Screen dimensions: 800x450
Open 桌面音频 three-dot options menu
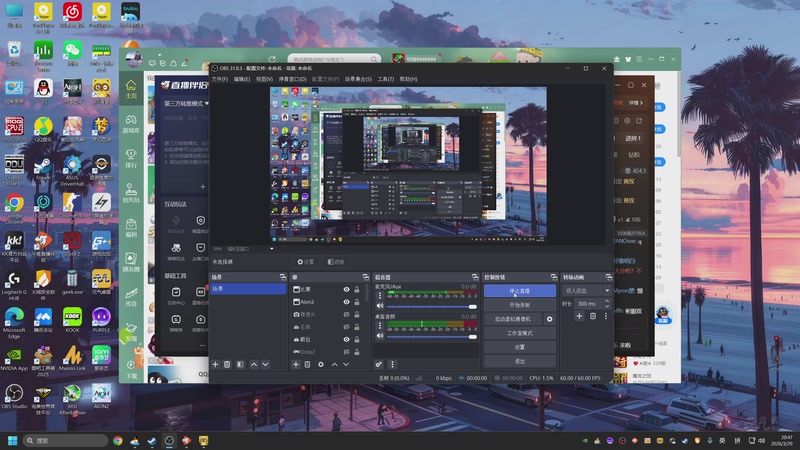point(380,325)
